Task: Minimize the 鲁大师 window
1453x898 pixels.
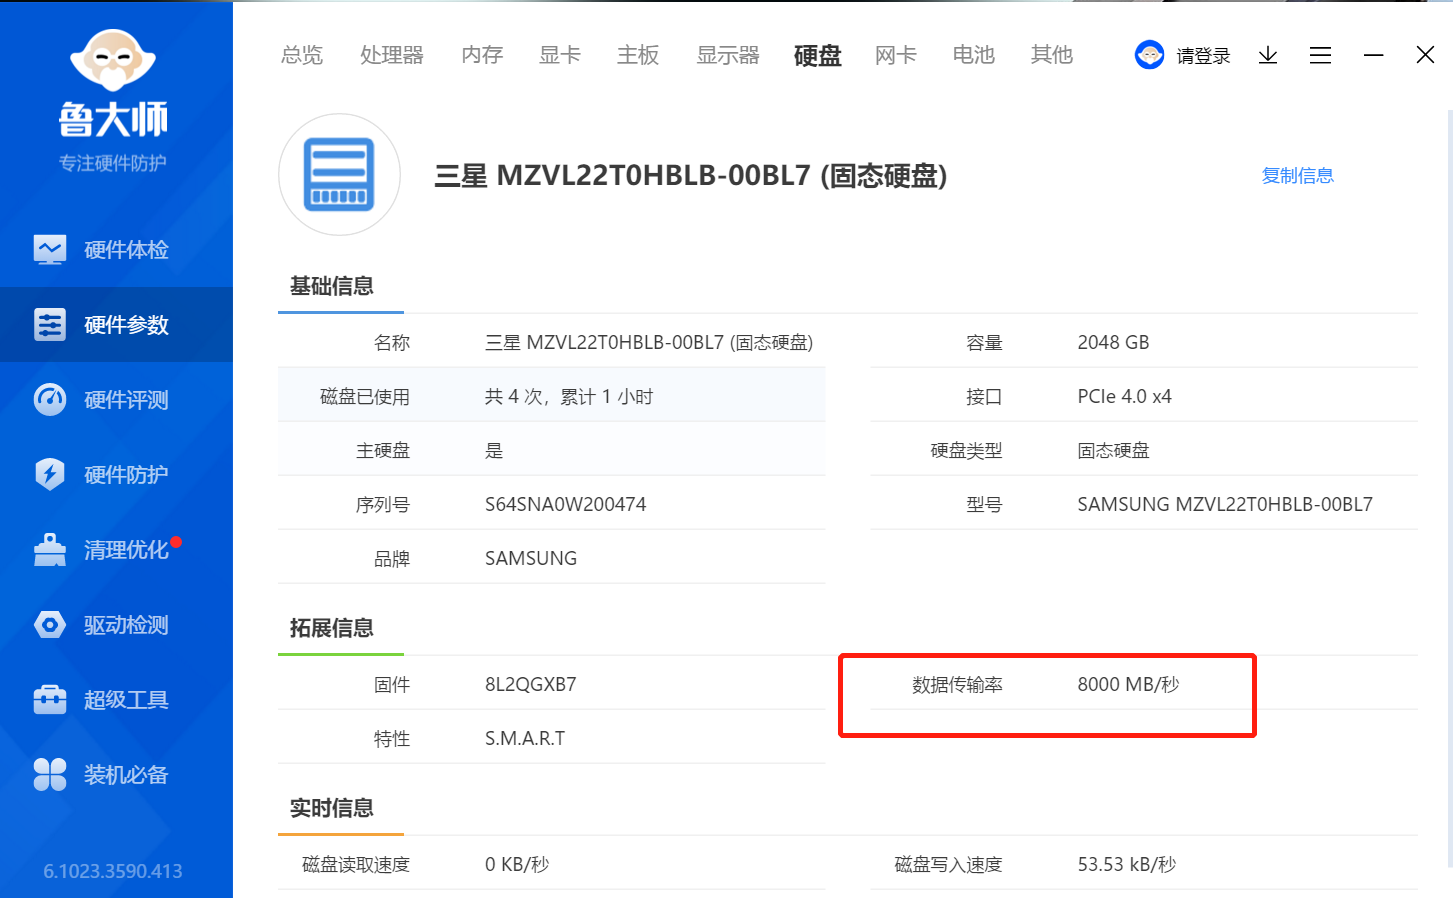Action: click(x=1374, y=55)
